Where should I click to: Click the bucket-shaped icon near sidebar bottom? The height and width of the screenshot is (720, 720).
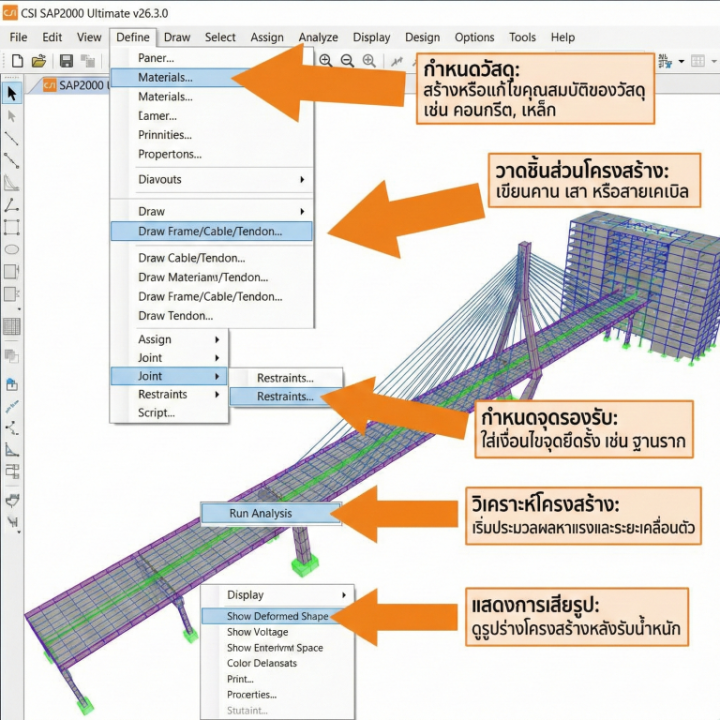pyautogui.click(x=12, y=500)
